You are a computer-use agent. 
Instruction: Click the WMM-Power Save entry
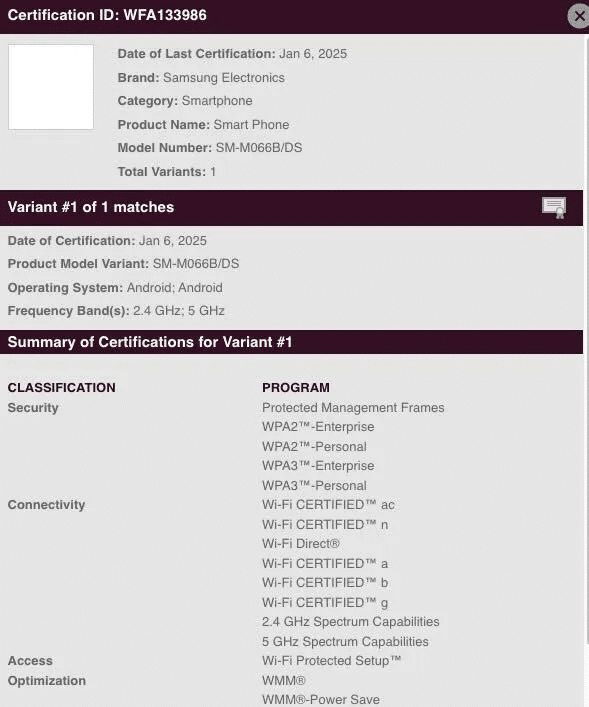pyautogui.click(x=321, y=699)
